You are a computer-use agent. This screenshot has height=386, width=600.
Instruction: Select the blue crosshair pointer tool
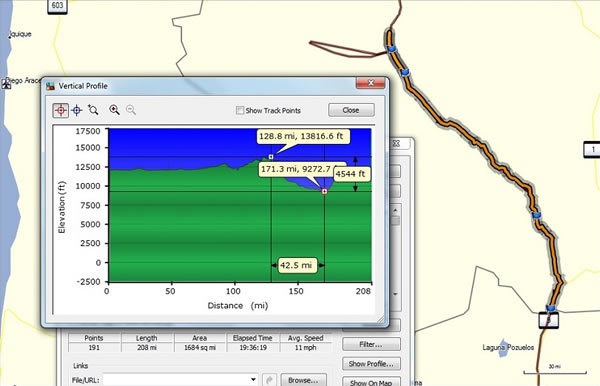coord(77,110)
